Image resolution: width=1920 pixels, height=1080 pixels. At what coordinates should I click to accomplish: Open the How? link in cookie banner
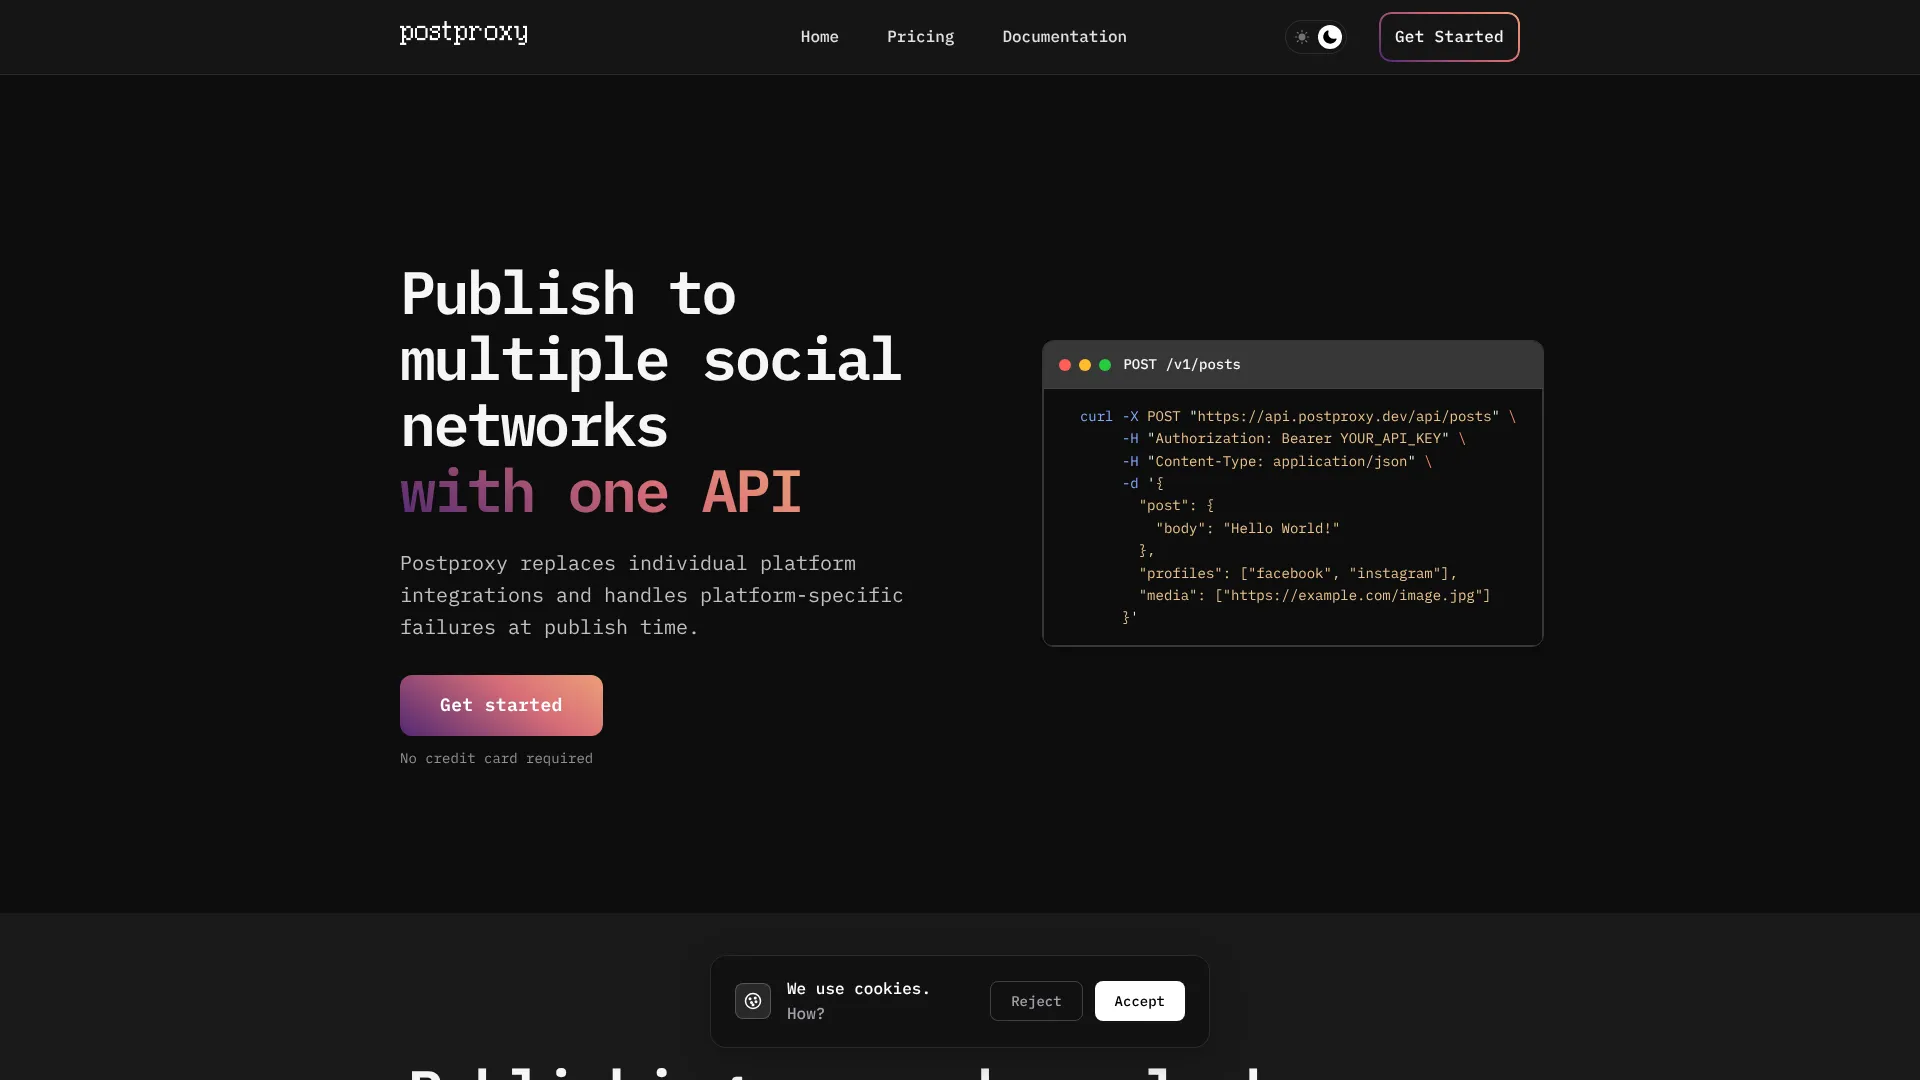click(805, 1013)
